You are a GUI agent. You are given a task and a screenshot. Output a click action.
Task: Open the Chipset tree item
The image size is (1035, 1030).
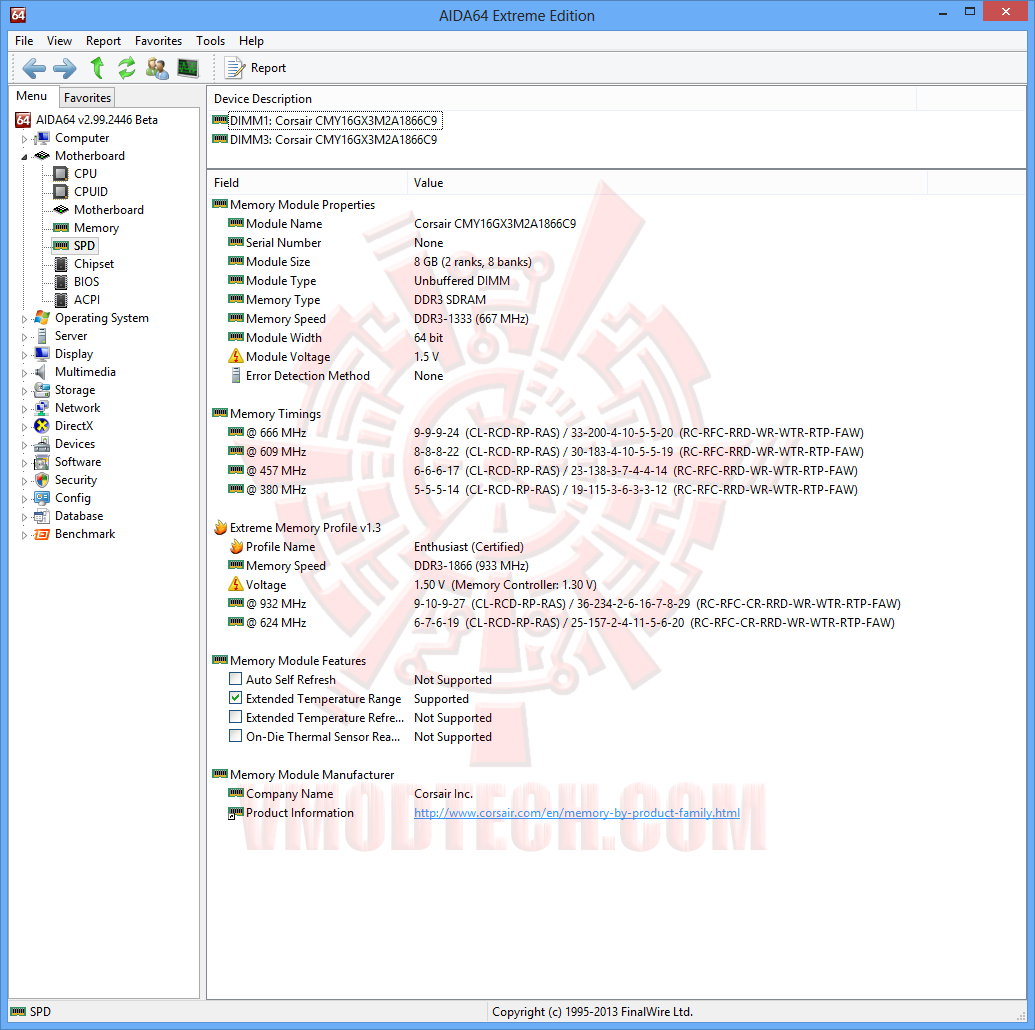point(94,264)
